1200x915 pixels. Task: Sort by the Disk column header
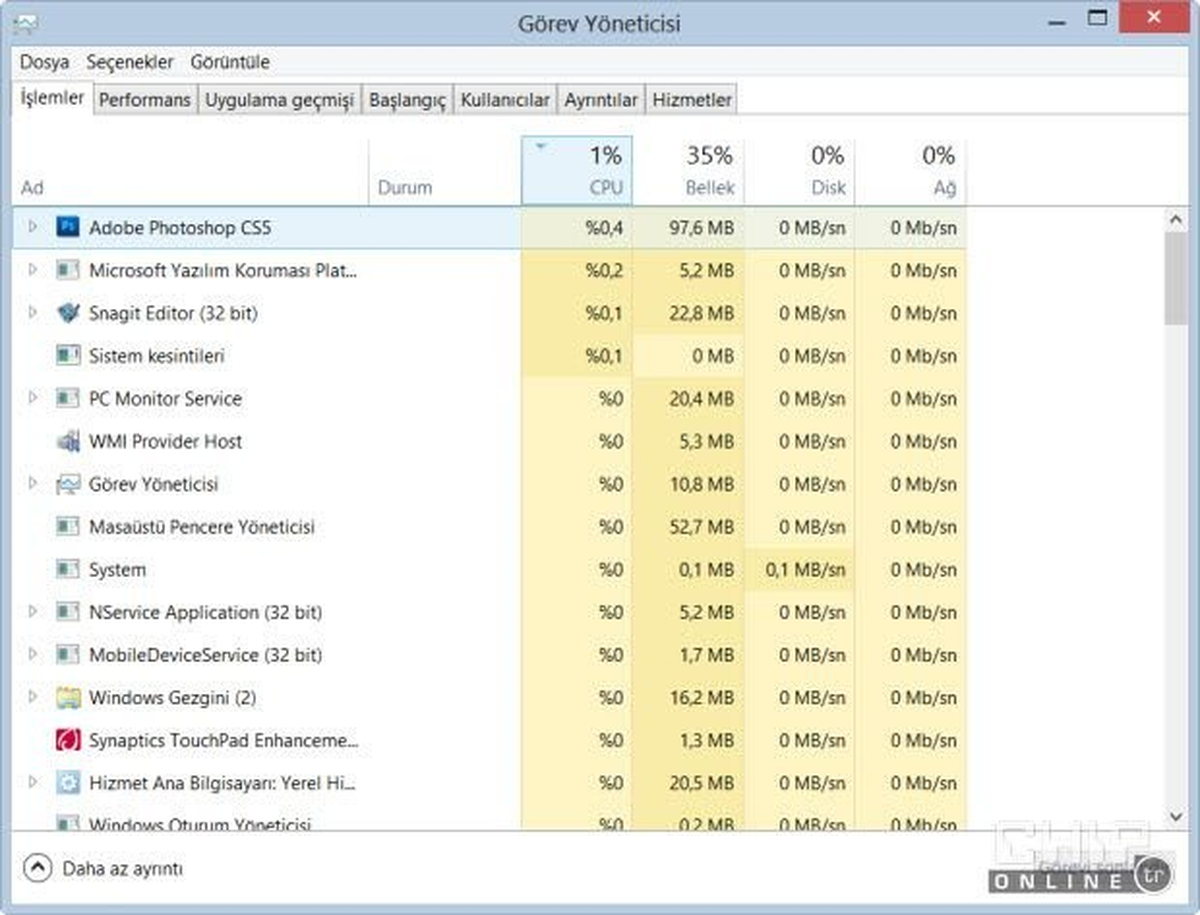(799, 170)
